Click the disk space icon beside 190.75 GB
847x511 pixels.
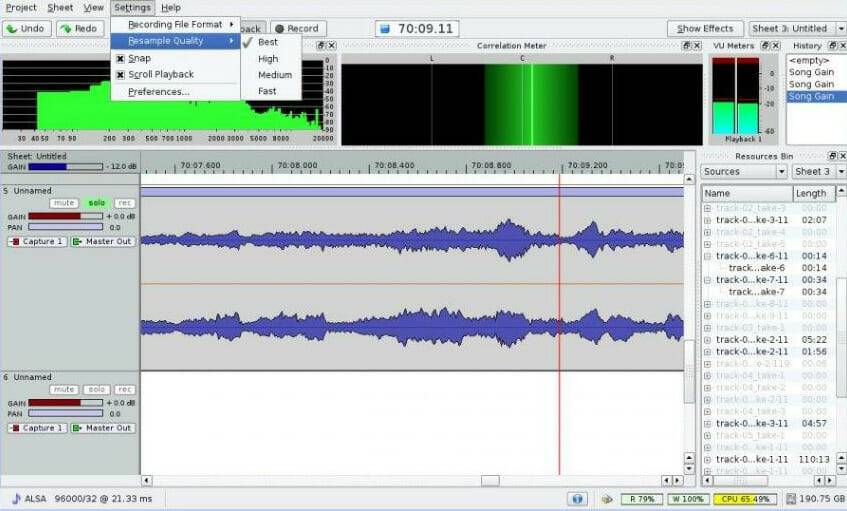coord(791,498)
